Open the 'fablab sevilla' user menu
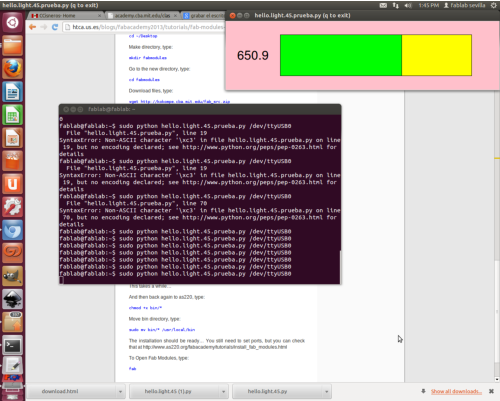This screenshot has height=401, width=500. (x=464, y=5)
